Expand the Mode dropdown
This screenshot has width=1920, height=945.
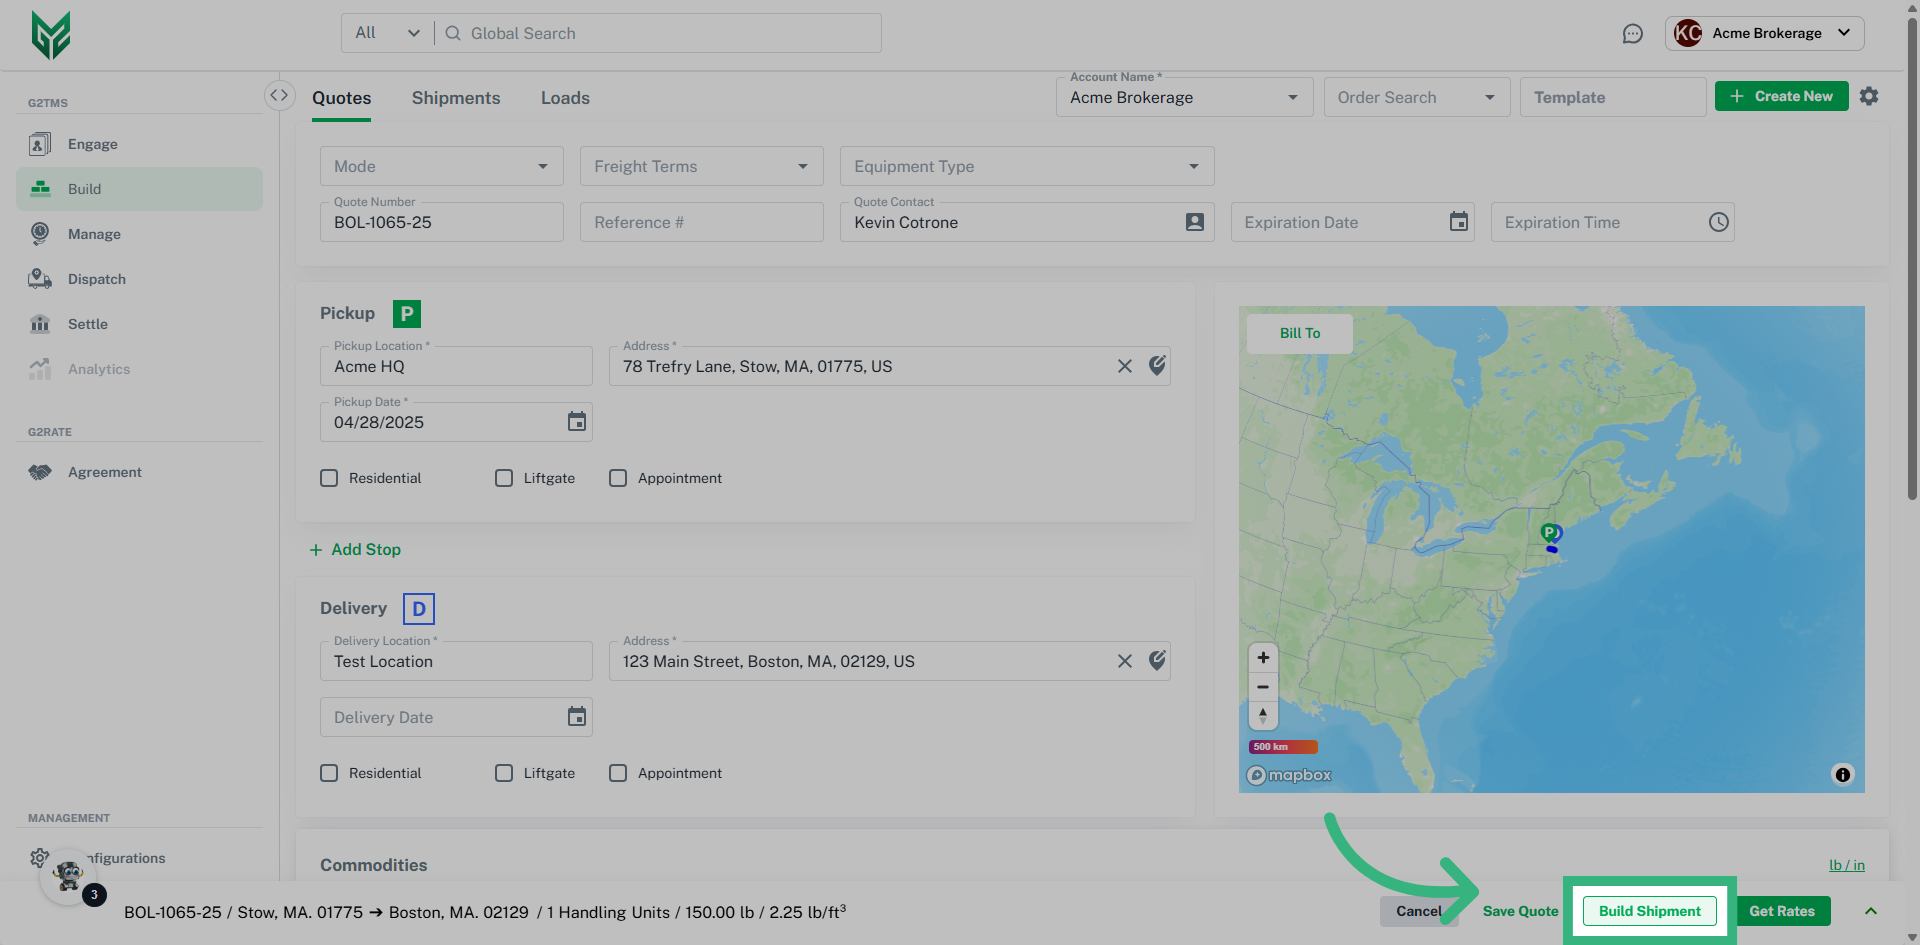[x=441, y=166]
